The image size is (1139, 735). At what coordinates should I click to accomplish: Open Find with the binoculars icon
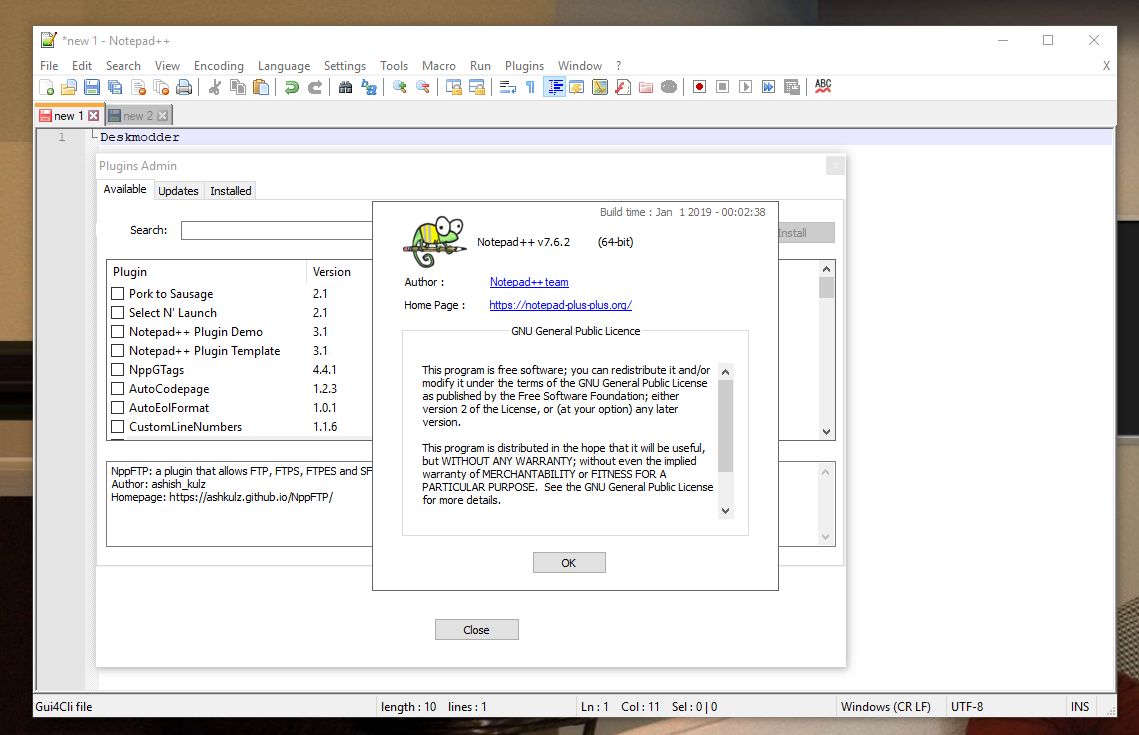[x=345, y=87]
